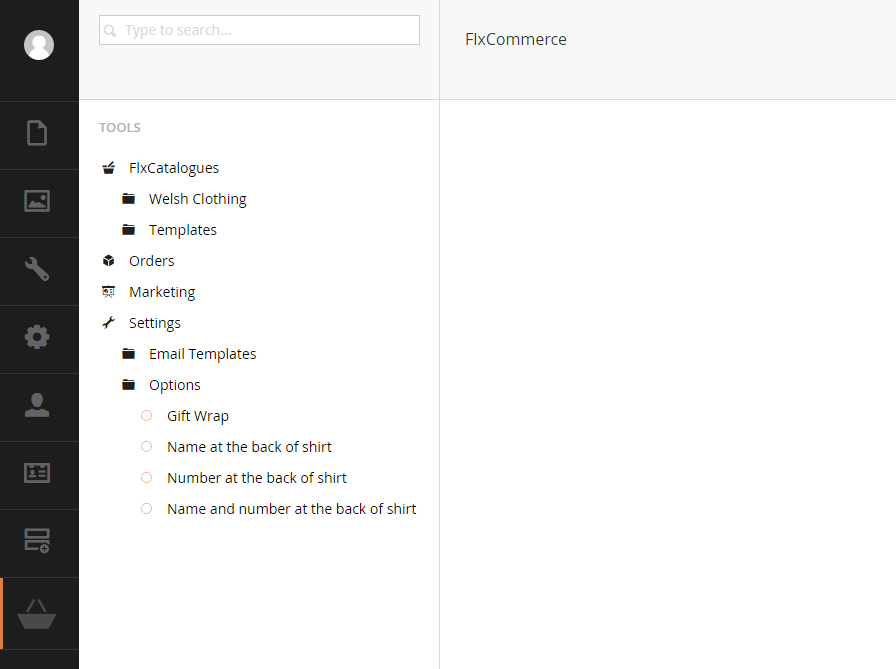Screen dimensions: 896x669
Task: Collapse the Options folder
Action: click(174, 385)
